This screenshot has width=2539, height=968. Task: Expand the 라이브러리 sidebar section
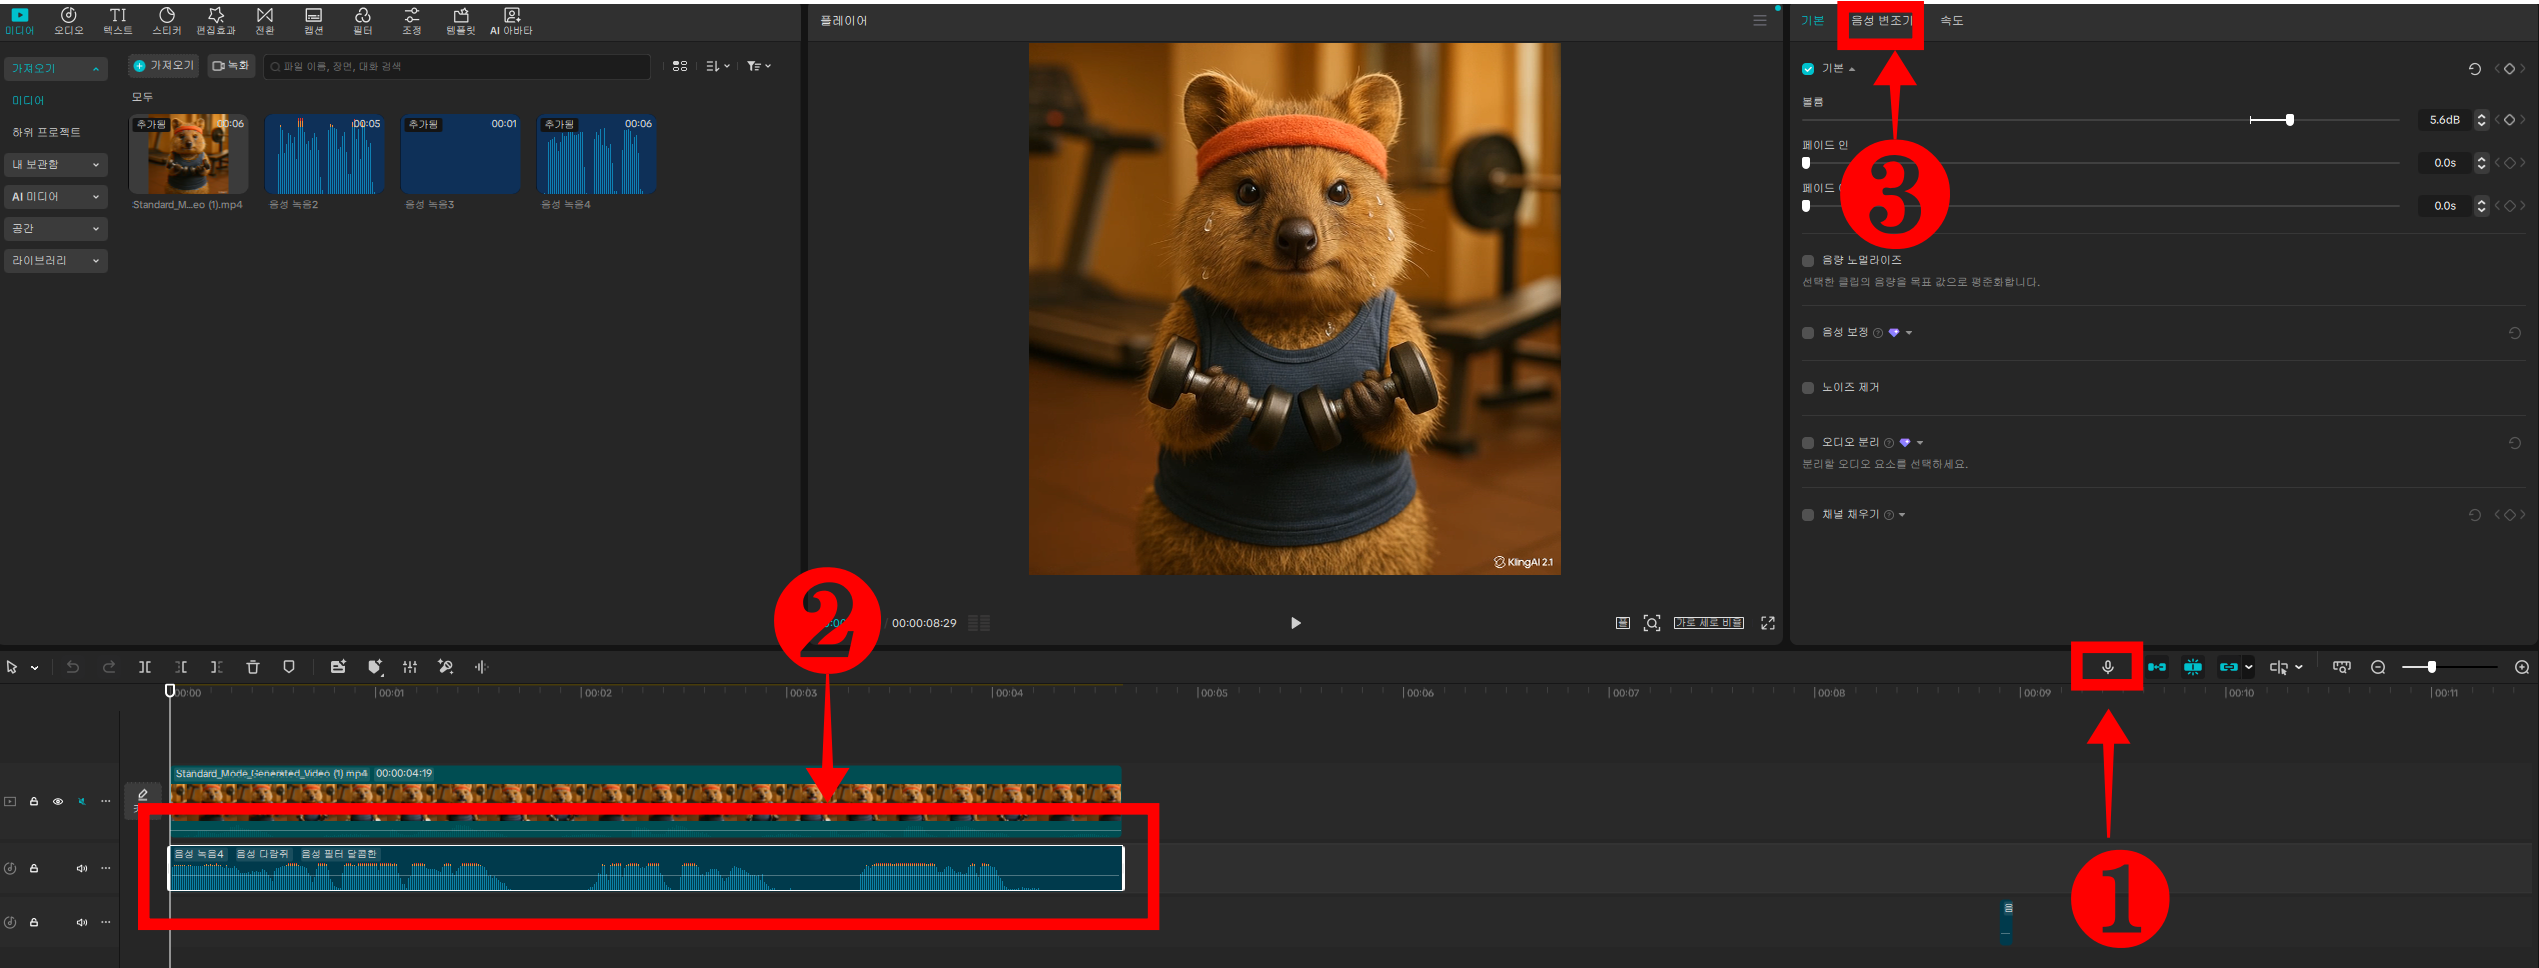click(x=56, y=261)
